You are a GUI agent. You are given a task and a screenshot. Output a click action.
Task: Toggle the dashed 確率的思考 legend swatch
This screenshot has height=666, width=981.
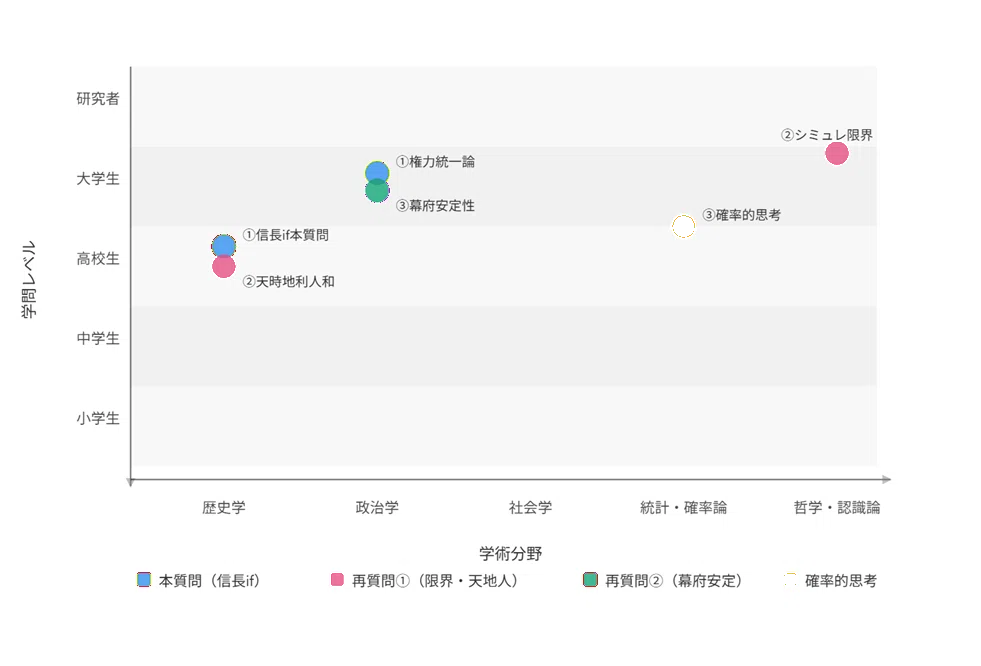[790, 580]
